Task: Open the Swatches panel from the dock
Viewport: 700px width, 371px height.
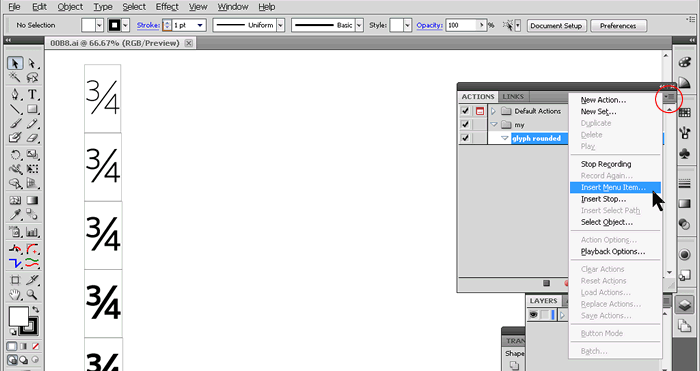Action: point(684,113)
